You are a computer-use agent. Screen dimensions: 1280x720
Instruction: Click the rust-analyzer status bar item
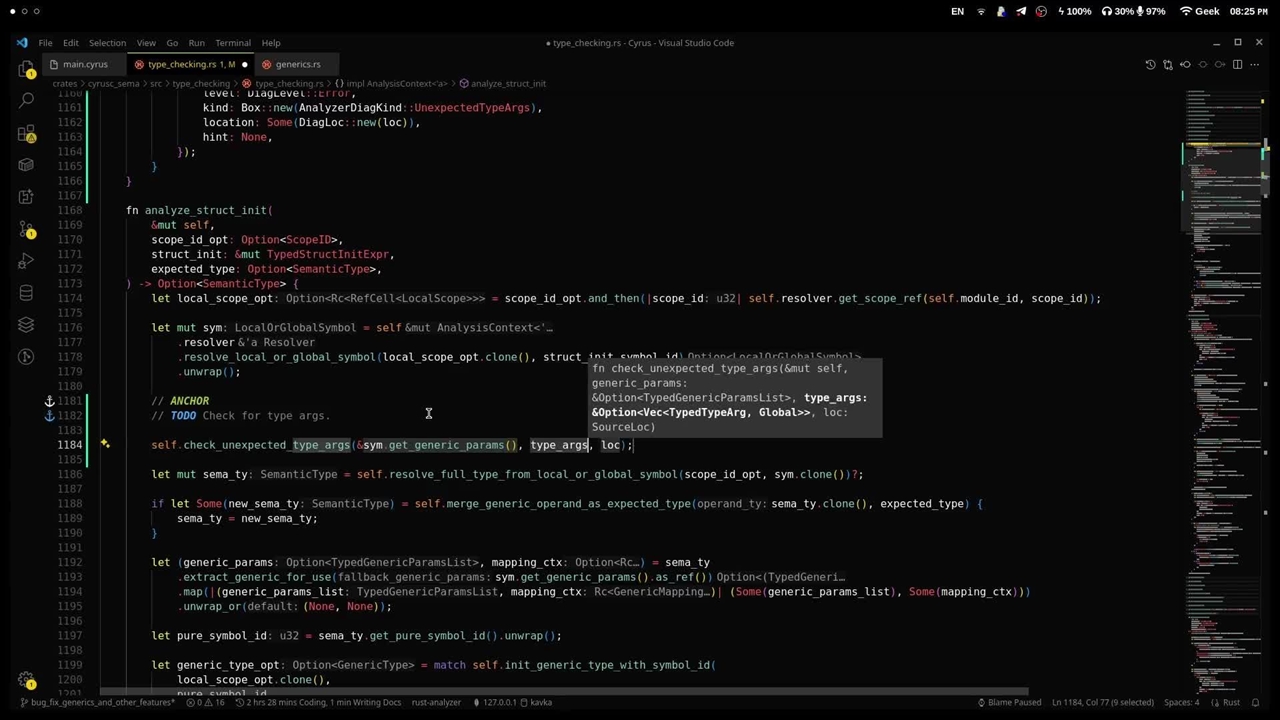point(436,702)
